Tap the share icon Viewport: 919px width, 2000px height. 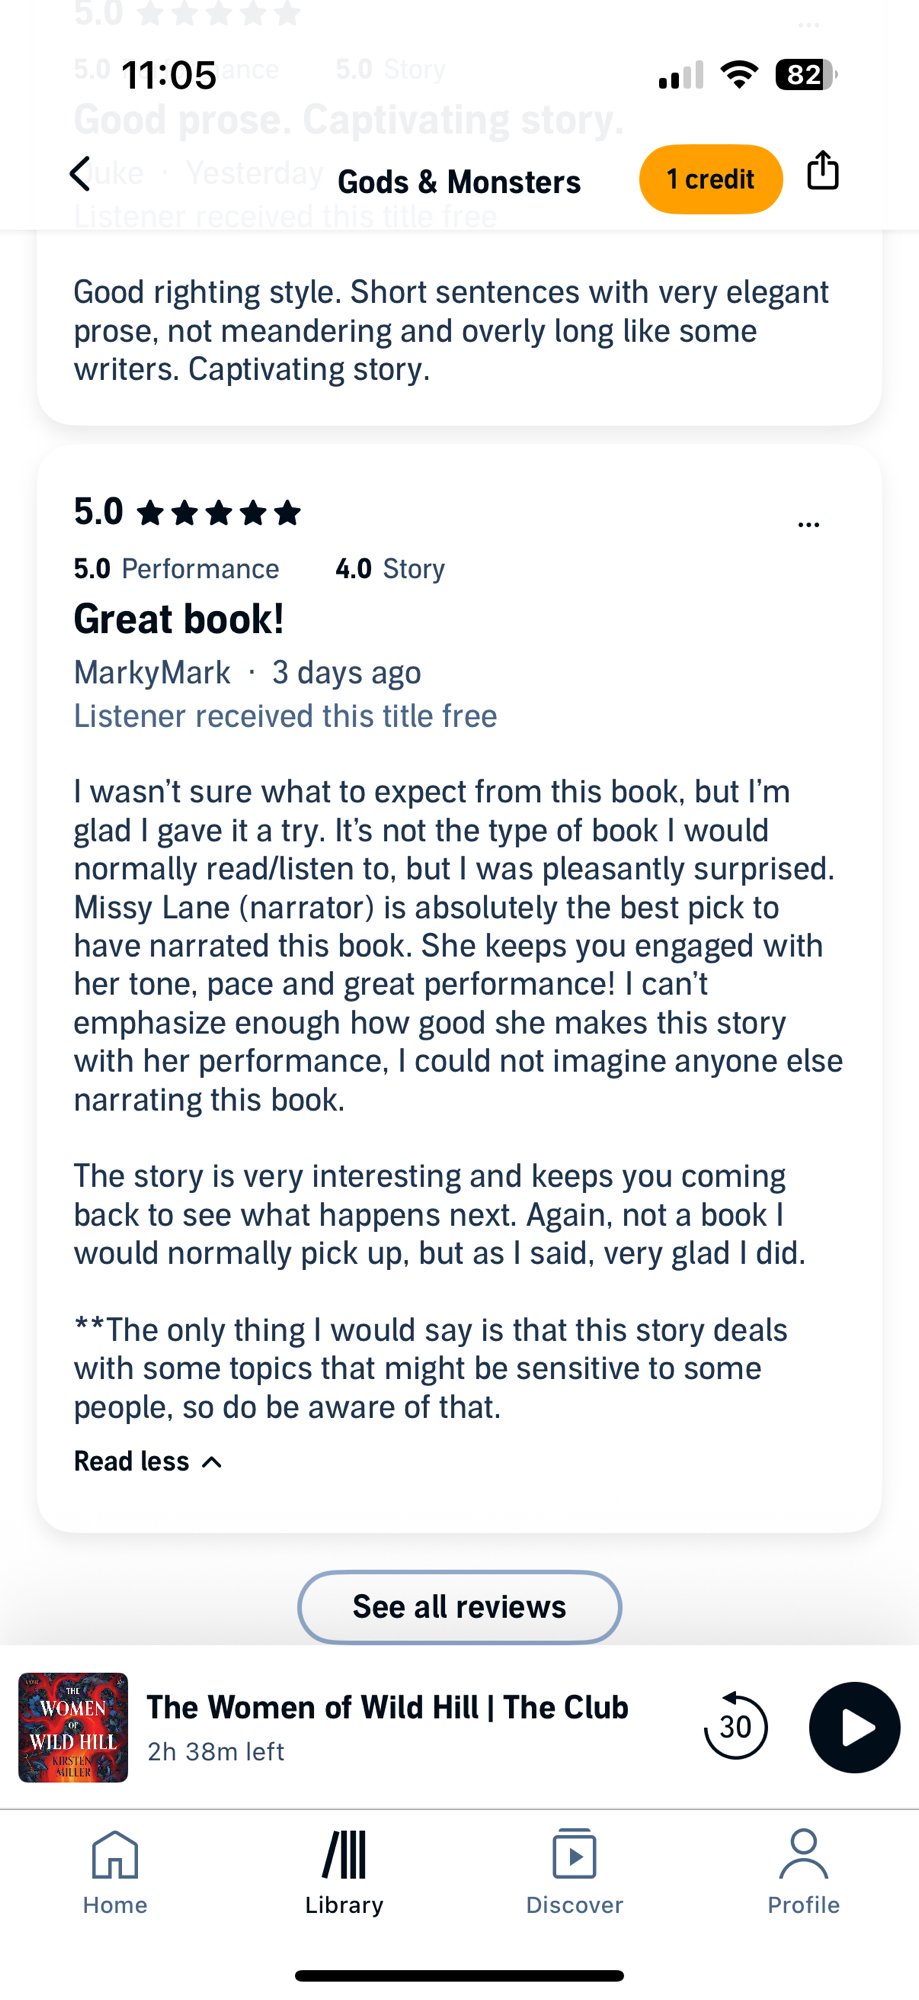pyautogui.click(x=823, y=171)
